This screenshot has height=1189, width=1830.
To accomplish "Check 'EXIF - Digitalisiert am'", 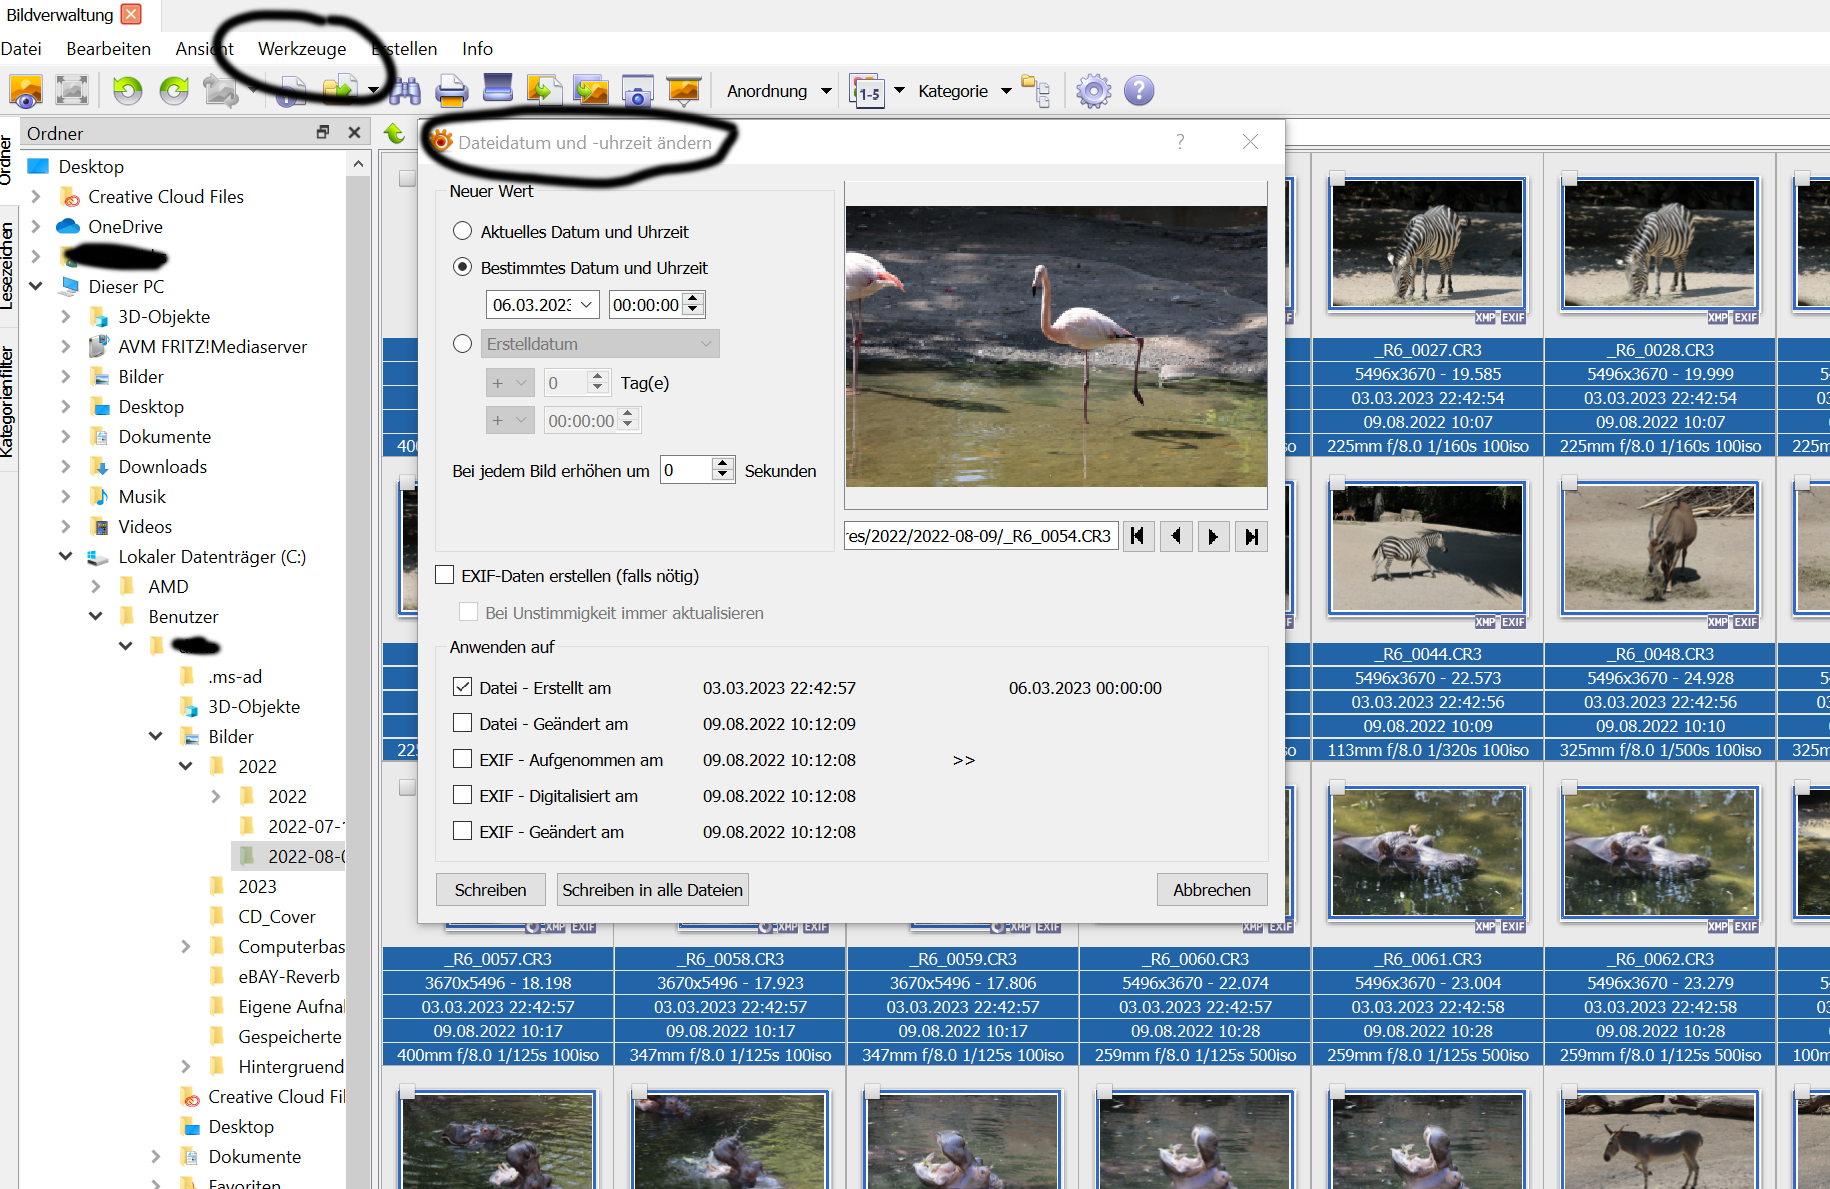I will pos(462,795).
